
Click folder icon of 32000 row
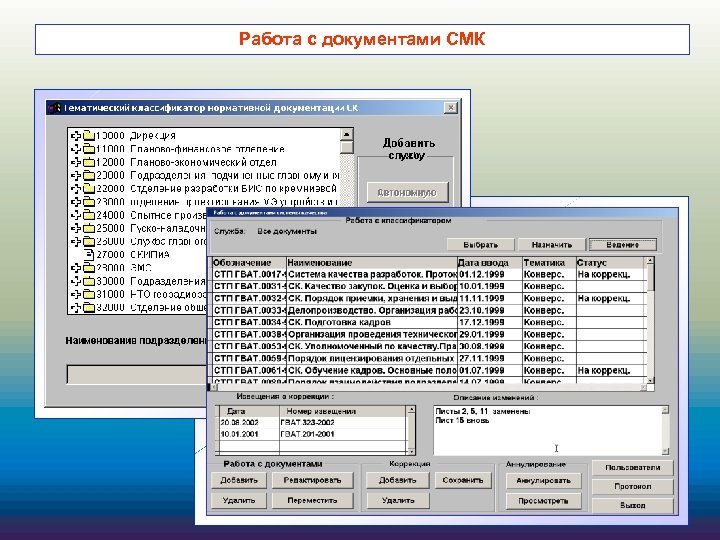(89, 308)
